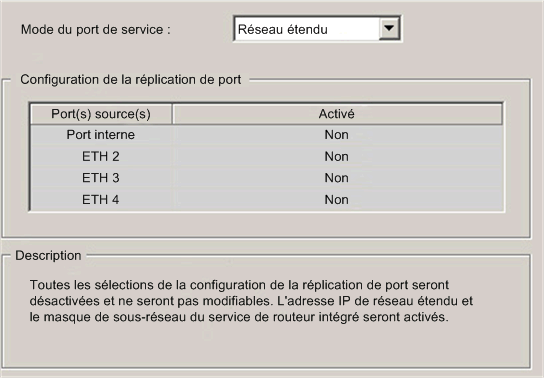Select the Port(s) source(s) column header
Image resolution: width=545 pixels, height=379 pixels.
point(101,114)
